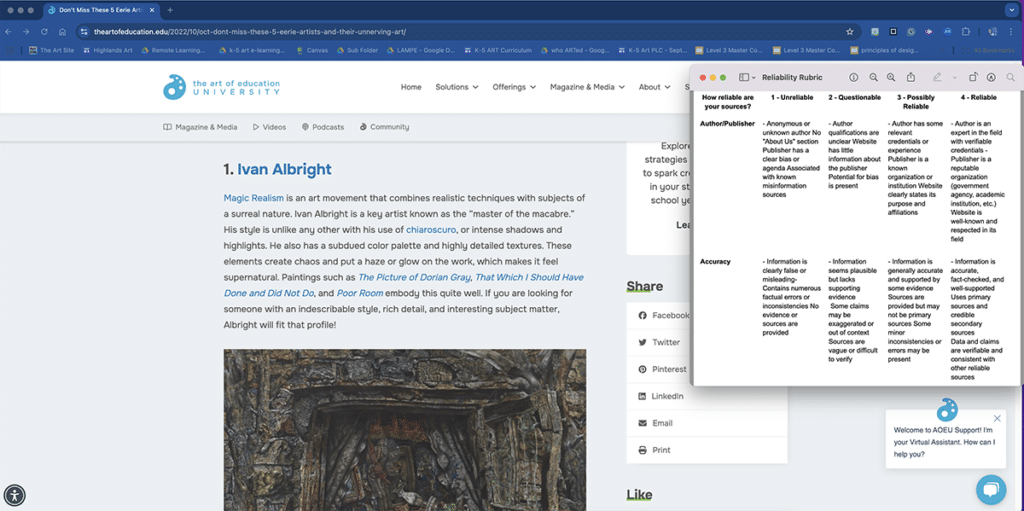Open the Preview inspector info icon
Screen dimensions: 1024x511
point(854,77)
